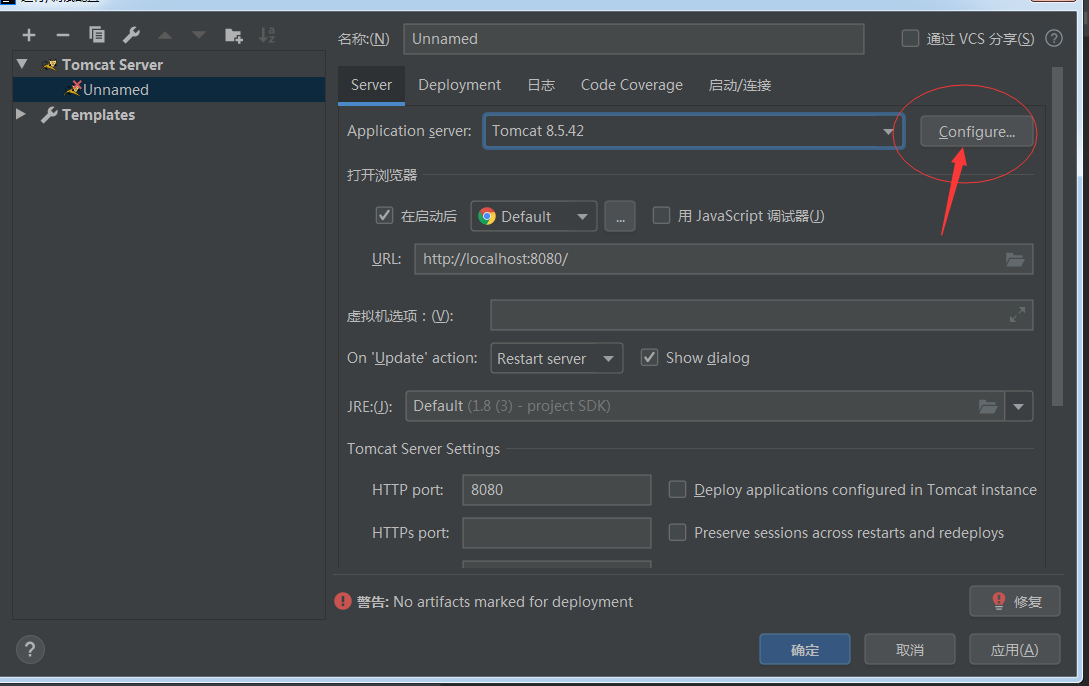1089x686 pixels.
Task: Click the Configure button
Action: (x=976, y=131)
